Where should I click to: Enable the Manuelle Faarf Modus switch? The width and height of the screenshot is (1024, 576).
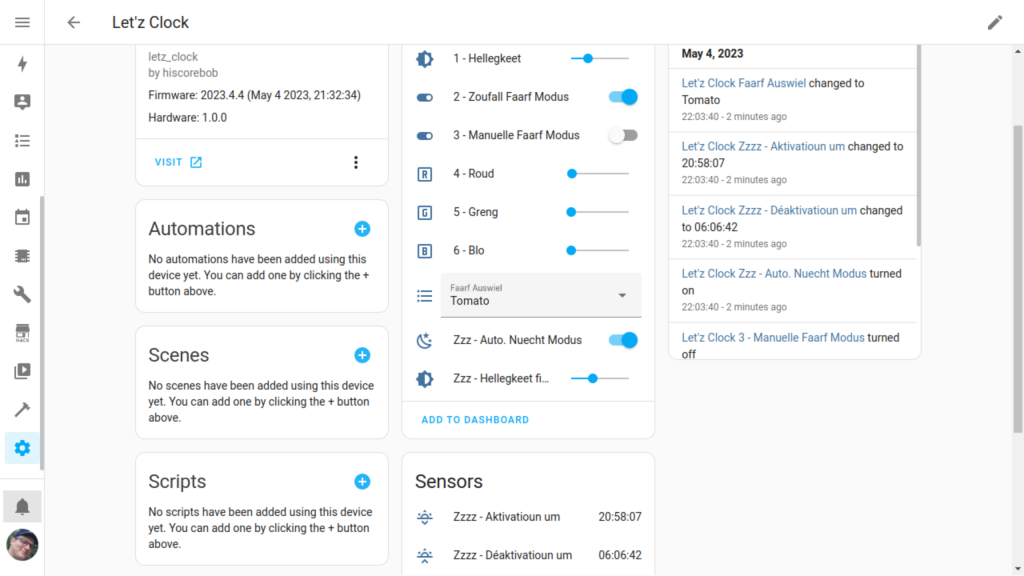click(x=623, y=135)
